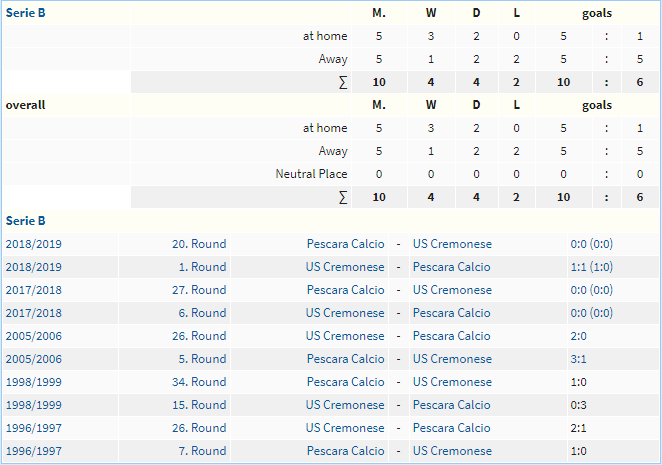Viewport: 662px width, 465px height.
Task: Select the 2018/2019 season for 20. Round
Action: coord(34,244)
